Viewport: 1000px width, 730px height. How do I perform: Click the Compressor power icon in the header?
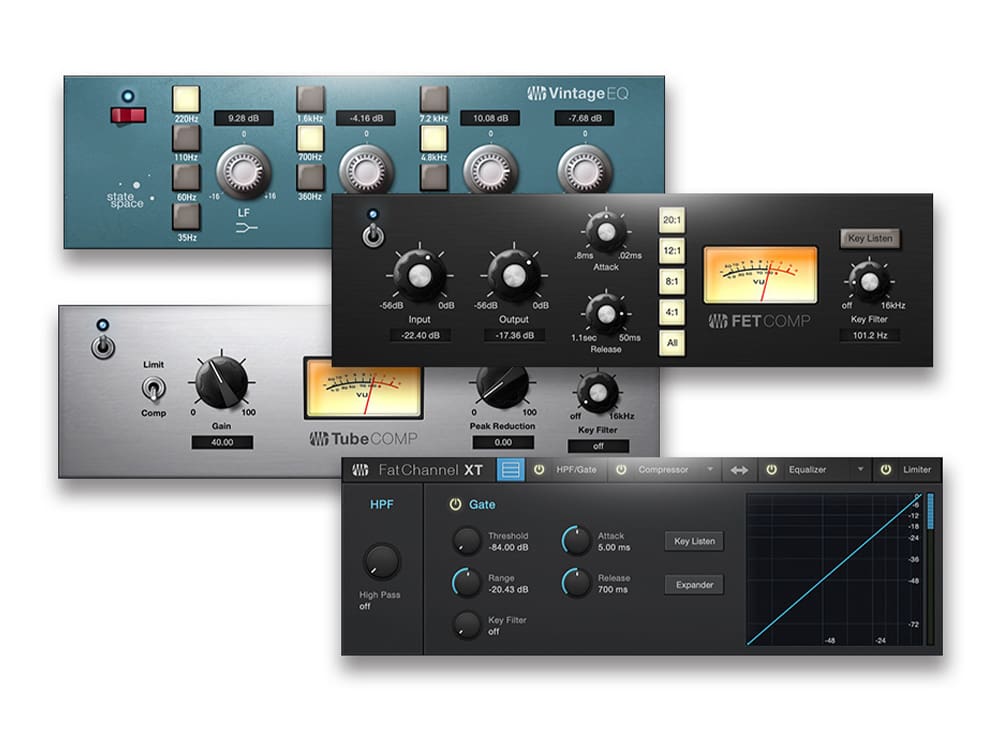(621, 470)
